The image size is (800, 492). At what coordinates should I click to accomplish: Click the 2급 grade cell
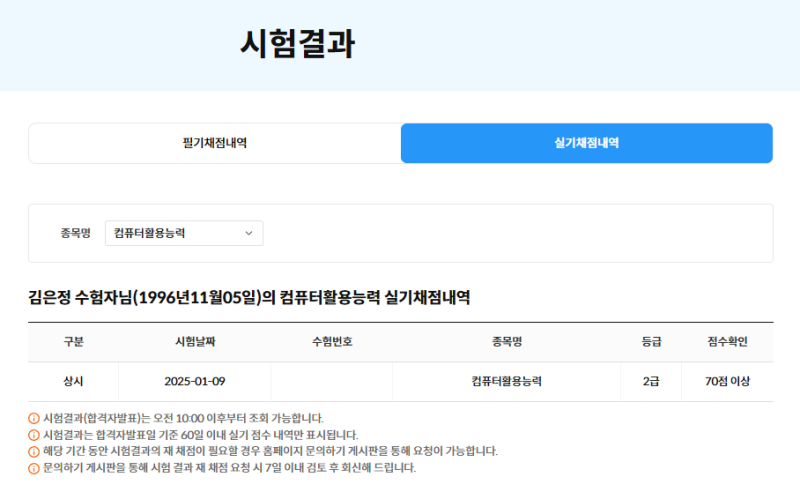(651, 381)
